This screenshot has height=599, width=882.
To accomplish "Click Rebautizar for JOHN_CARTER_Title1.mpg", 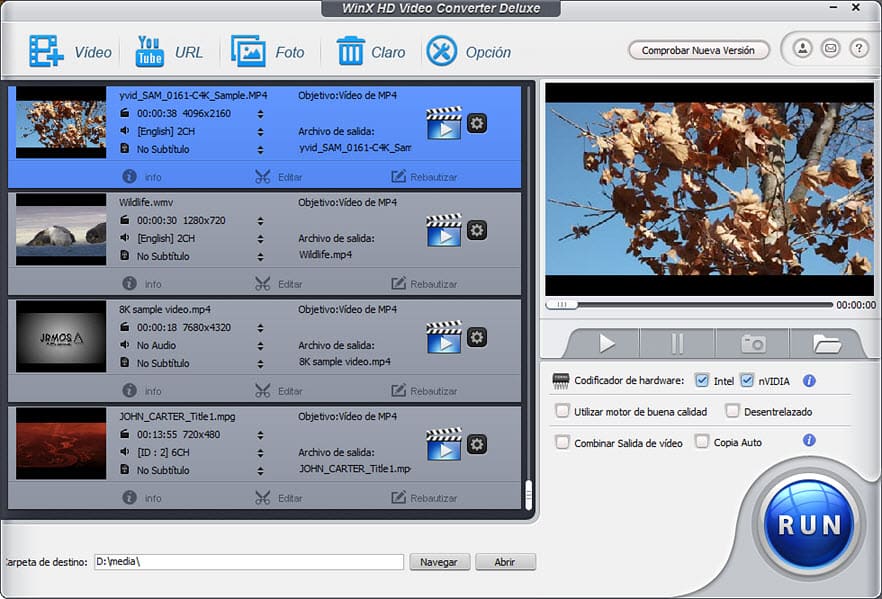I will click(424, 498).
